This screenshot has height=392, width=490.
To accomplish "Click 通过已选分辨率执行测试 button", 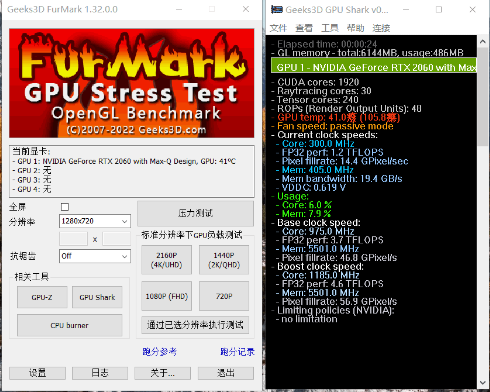I will 195,325.
